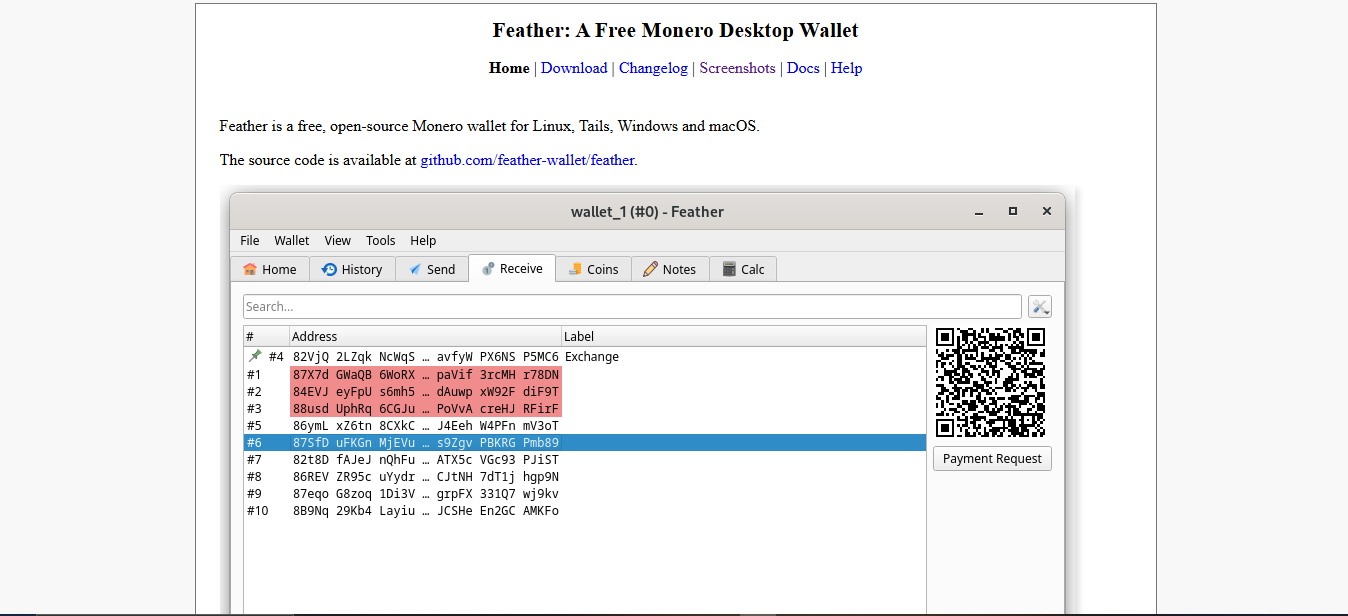The height and width of the screenshot is (616, 1348).
Task: Select the address starting with 86ymL
Action: (x=425, y=425)
